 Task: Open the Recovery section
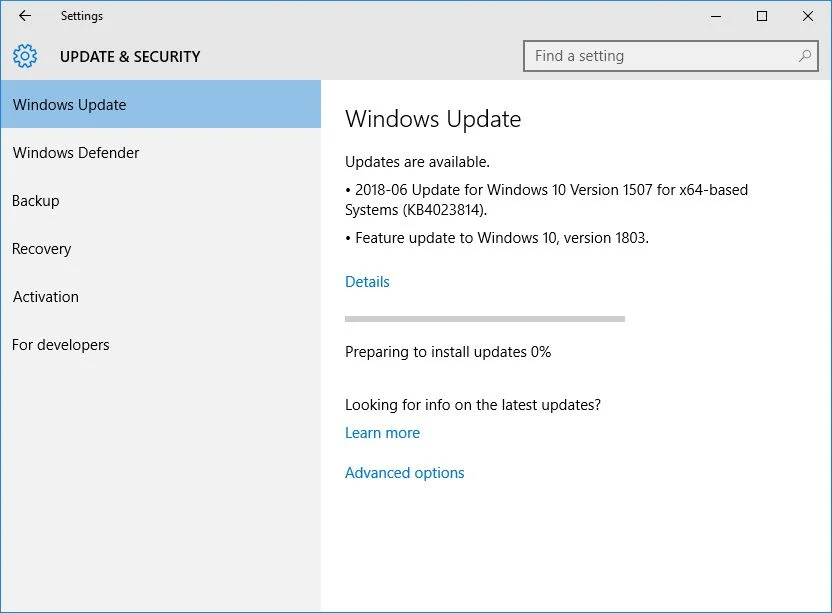[161, 248]
